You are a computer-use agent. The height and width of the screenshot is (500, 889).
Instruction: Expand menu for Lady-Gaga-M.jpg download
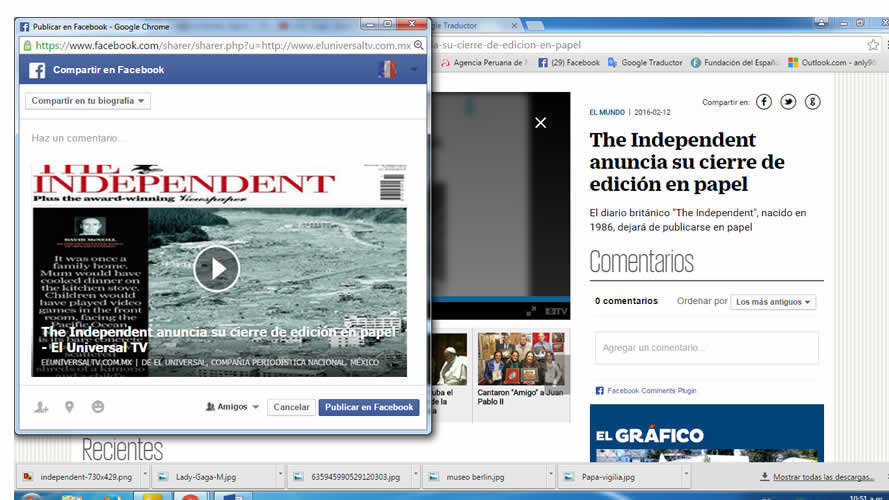tap(280, 474)
